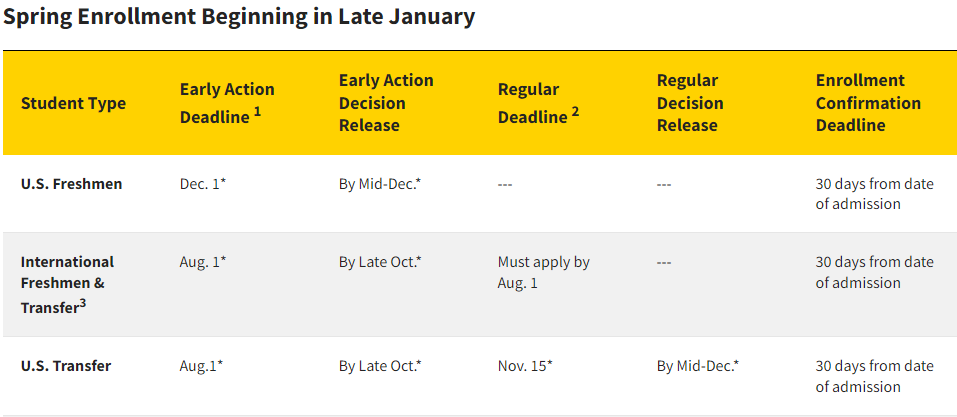Image resolution: width=957 pixels, height=417 pixels.
Task: Select the International Freshmen & Transfer row label
Action: point(68,283)
